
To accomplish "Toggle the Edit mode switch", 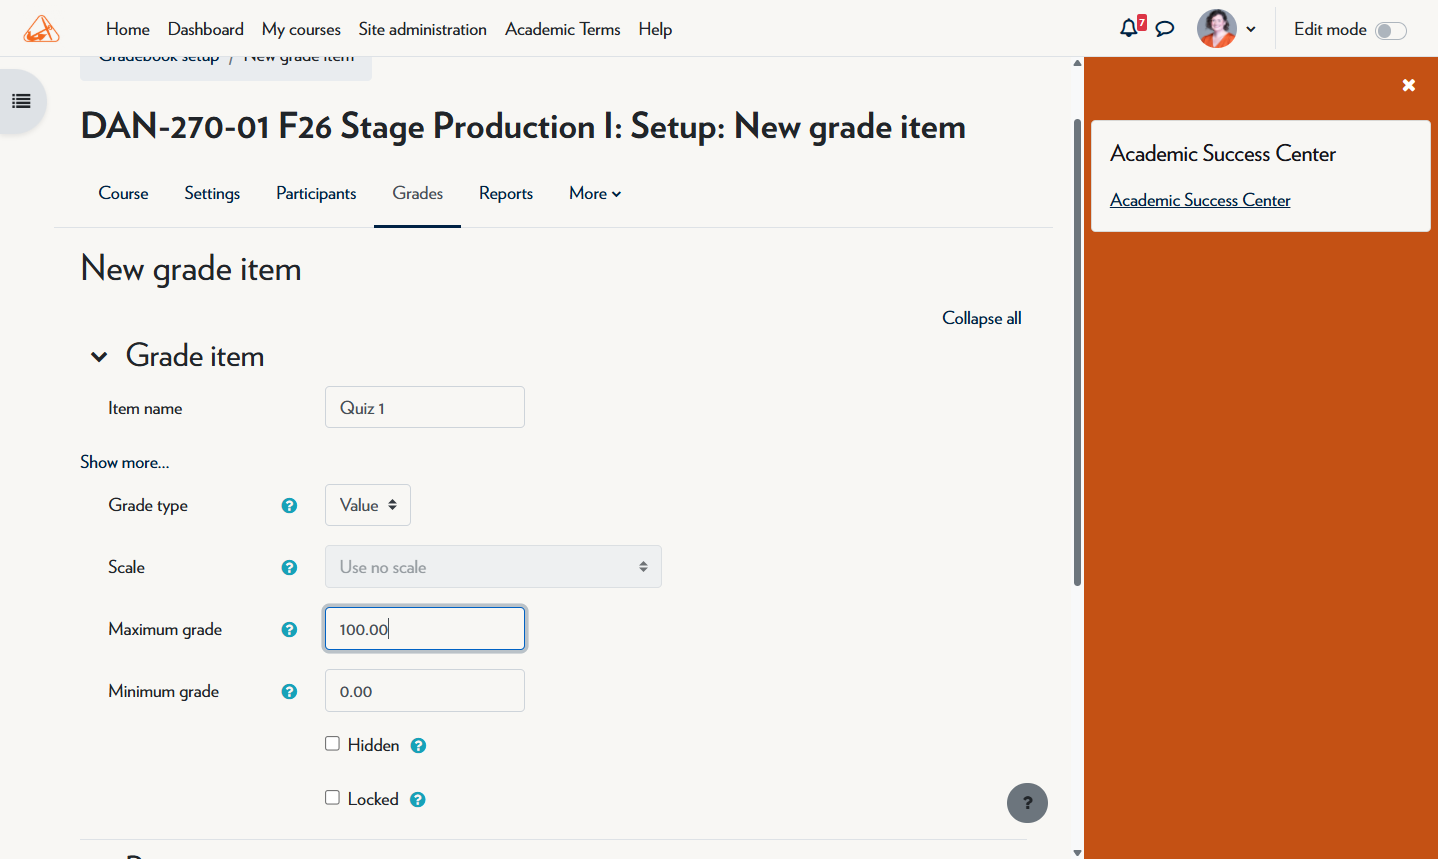I will tap(1391, 30).
